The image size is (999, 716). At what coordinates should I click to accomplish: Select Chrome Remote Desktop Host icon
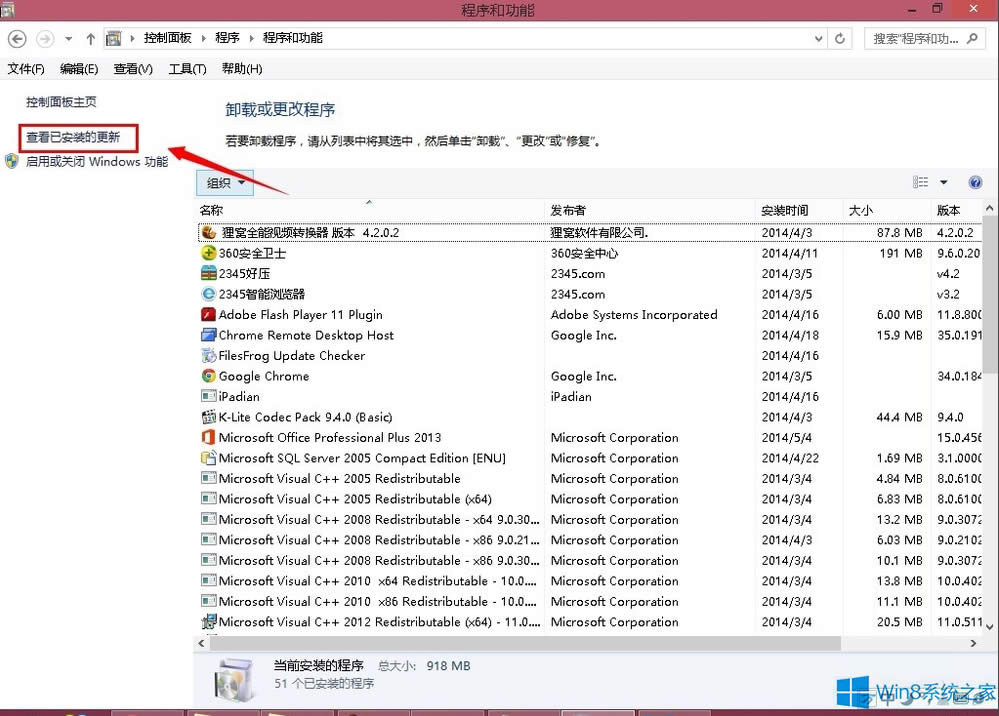[x=208, y=334]
